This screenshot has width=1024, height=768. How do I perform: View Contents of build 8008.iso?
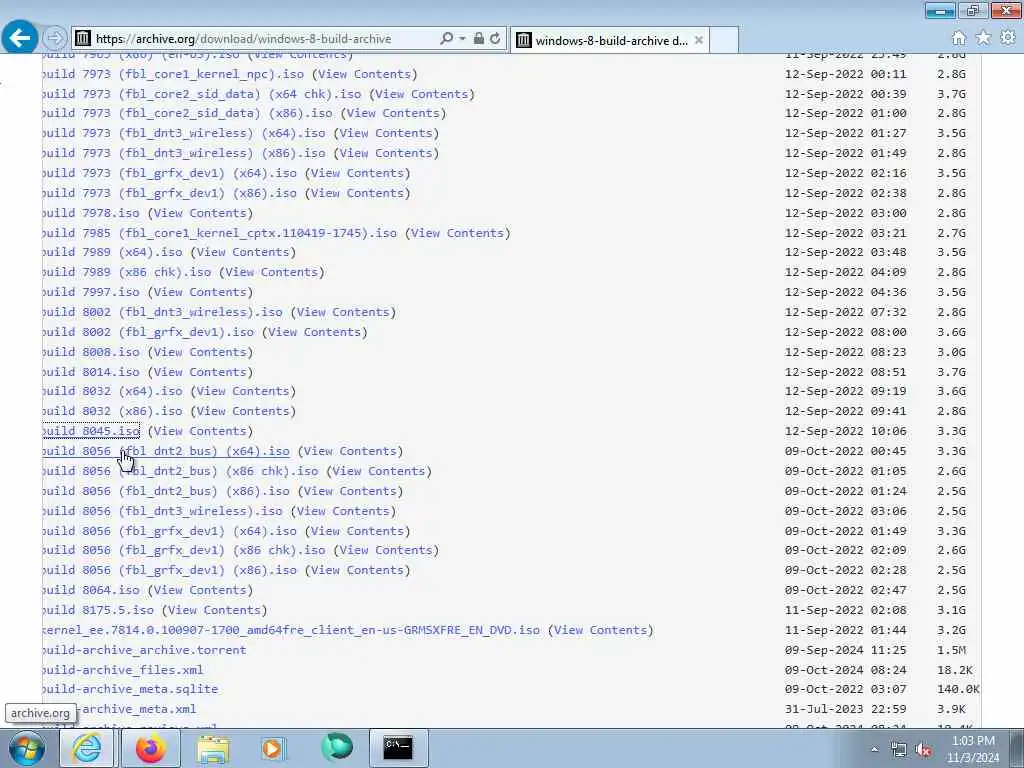pos(200,352)
